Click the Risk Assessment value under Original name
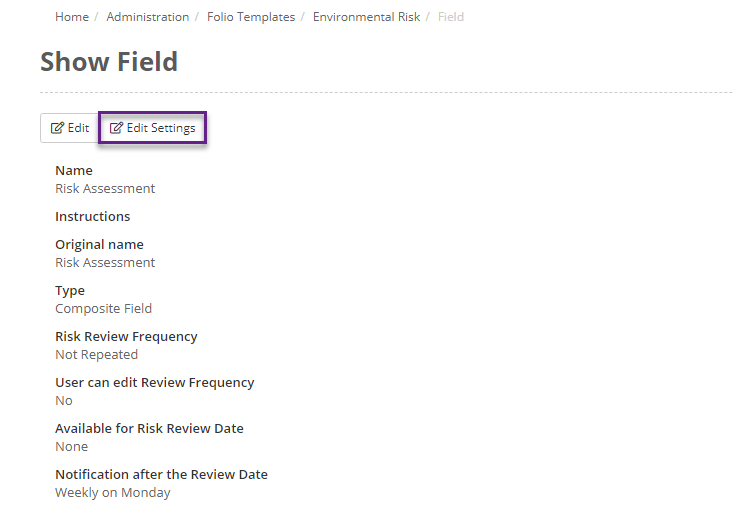The width and height of the screenshot is (734, 509). 105,263
